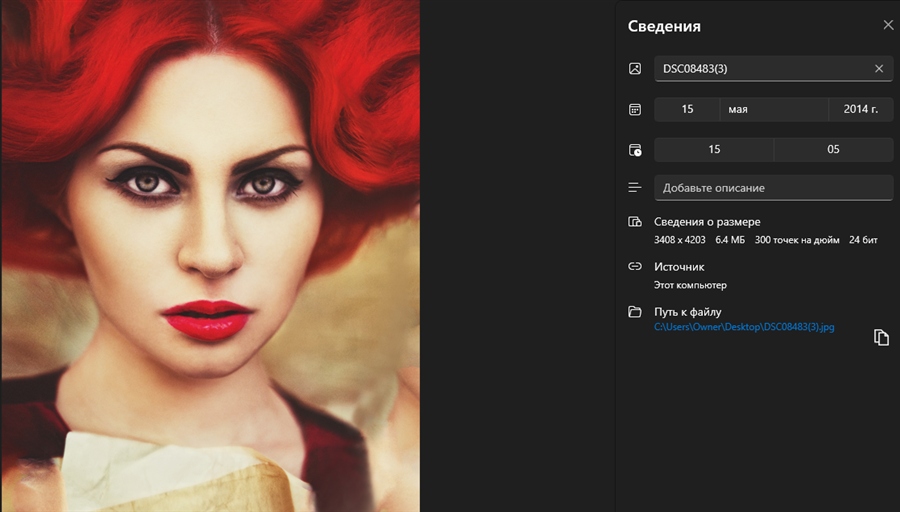Click the Источник link chain icon
Screen dimensions: 900x512
tap(634, 267)
